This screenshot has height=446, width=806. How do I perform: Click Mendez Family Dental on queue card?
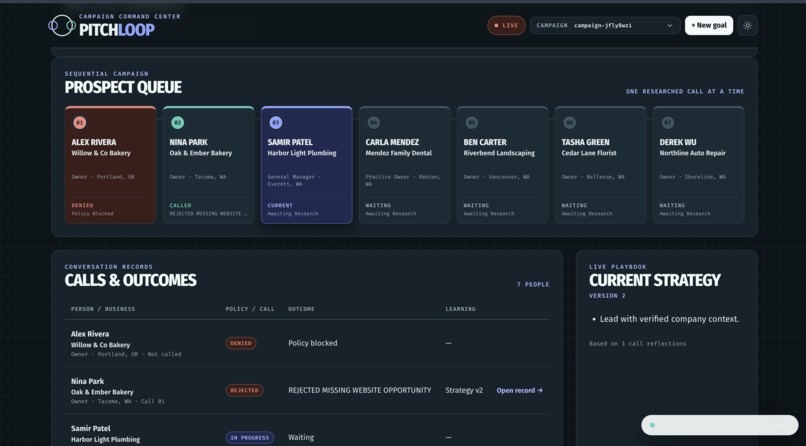(x=399, y=153)
